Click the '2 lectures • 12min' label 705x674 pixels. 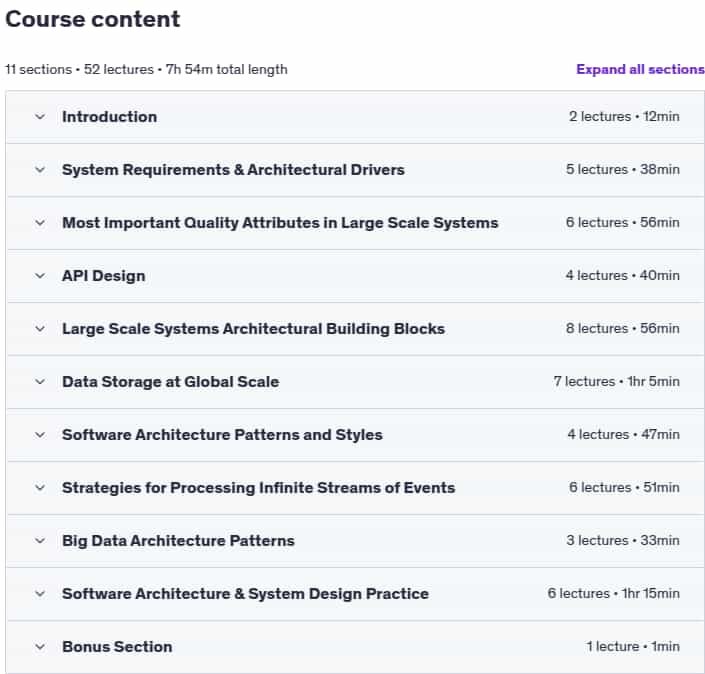click(624, 116)
